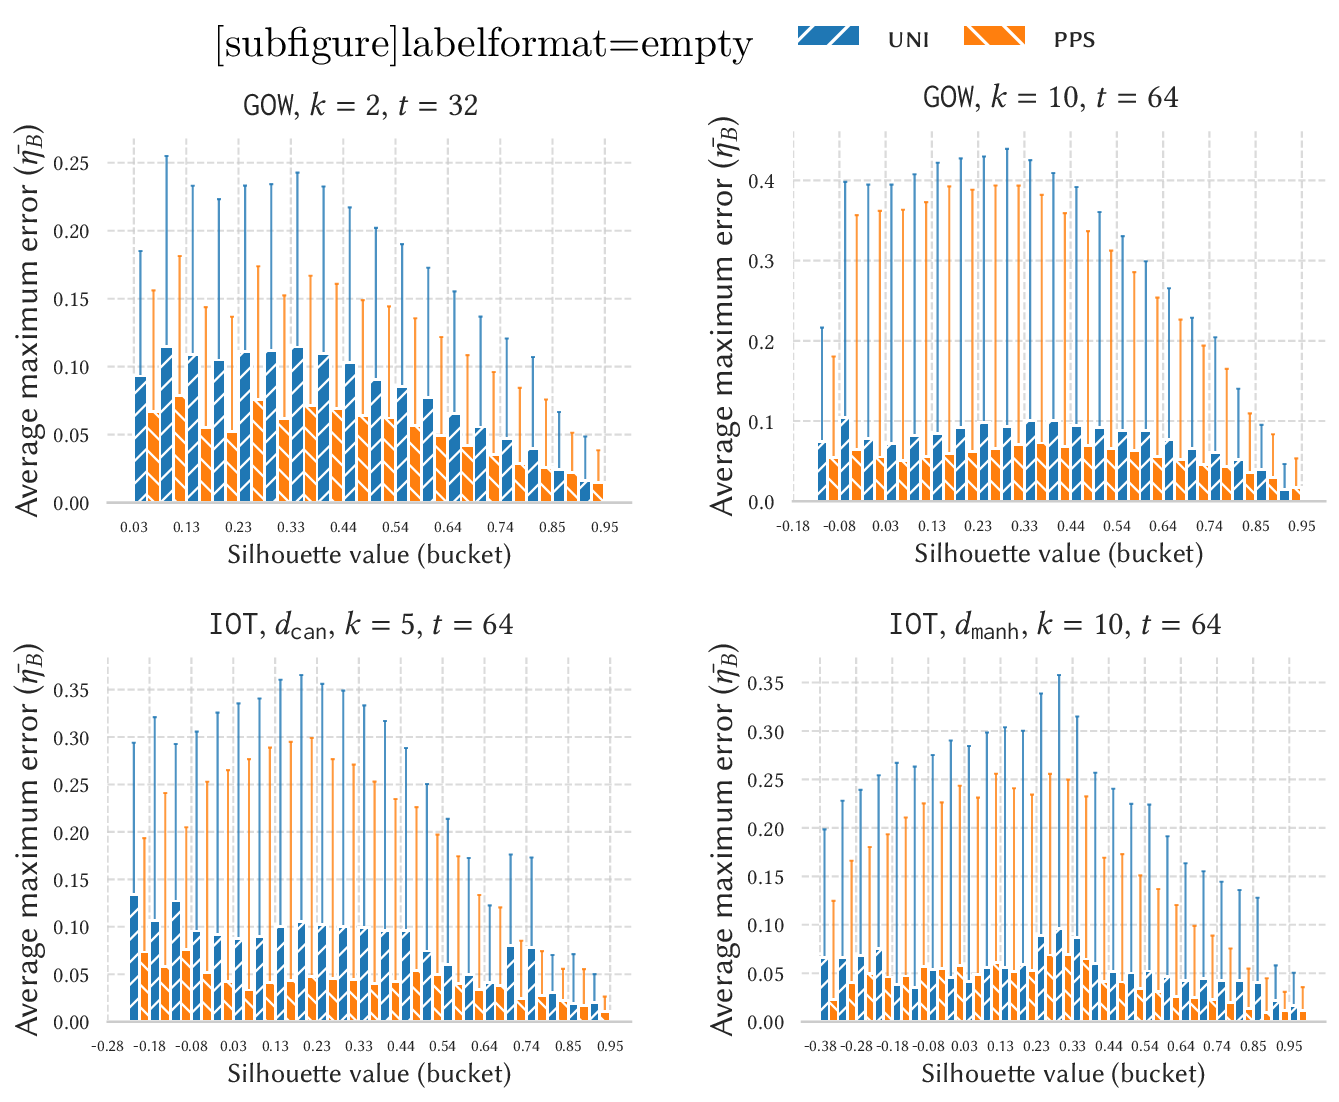Click the '[subfigure]labelformat=empty' heading text

pos(483,44)
